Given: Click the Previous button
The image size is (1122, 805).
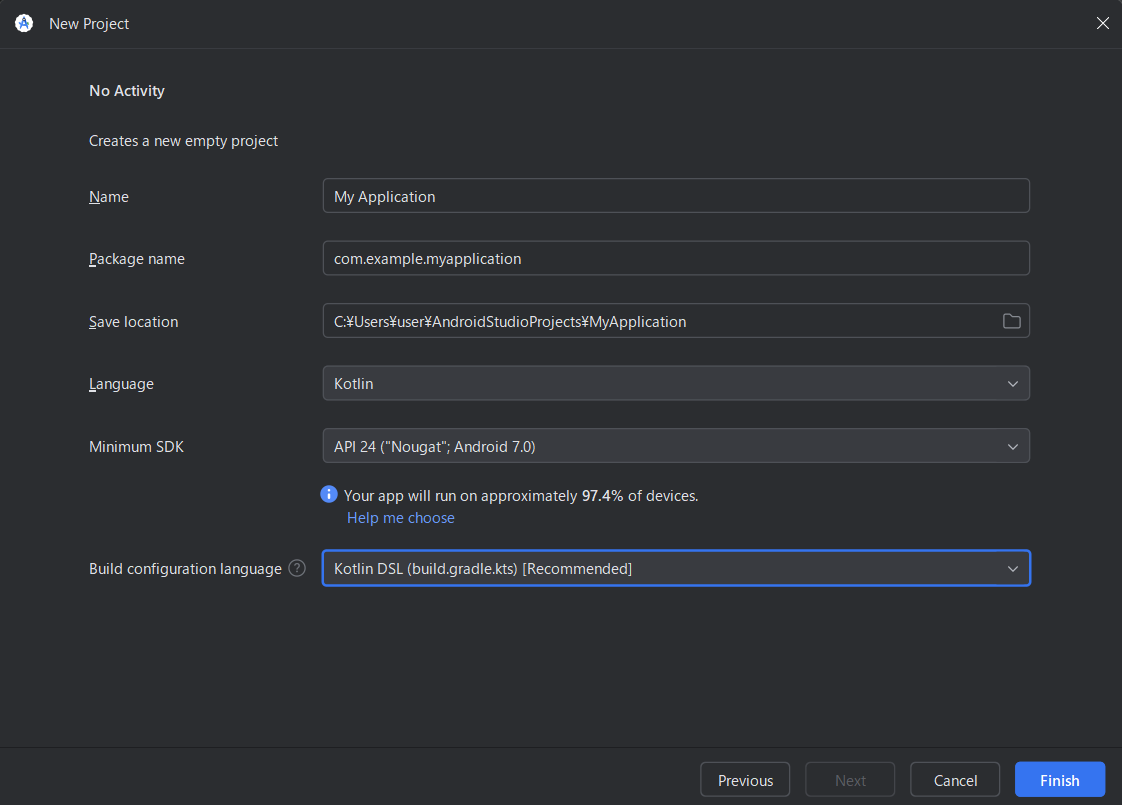Looking at the screenshot, I should click(x=744, y=779).
